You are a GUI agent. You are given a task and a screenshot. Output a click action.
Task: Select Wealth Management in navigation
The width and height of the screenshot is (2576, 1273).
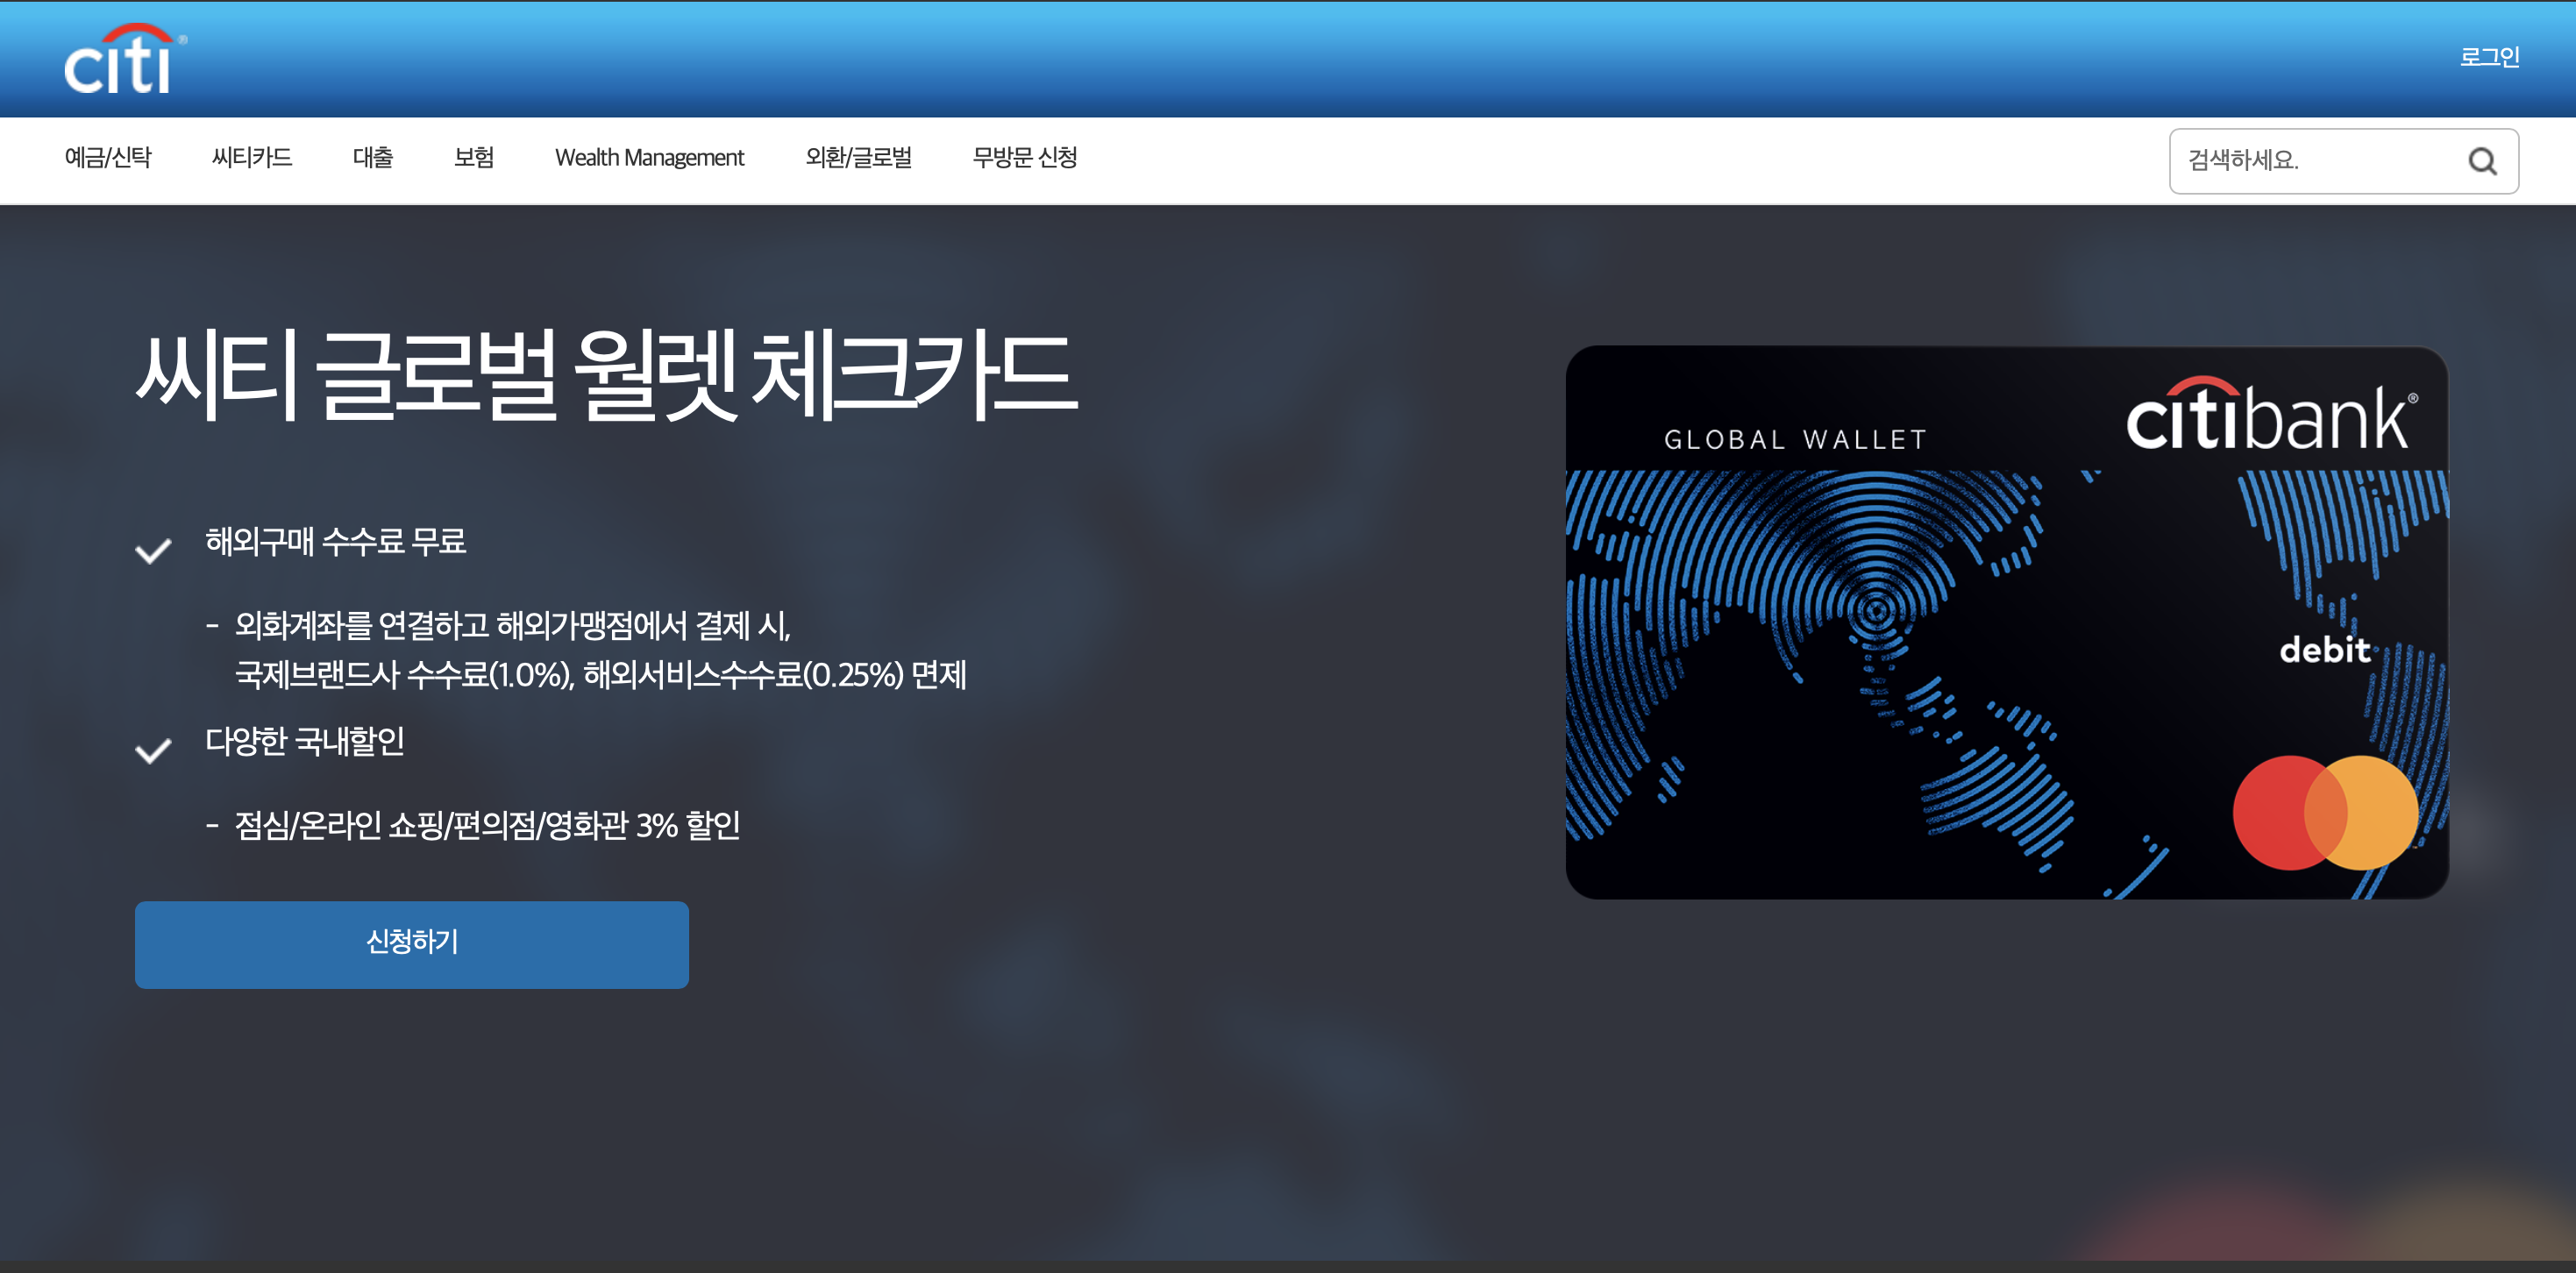pos(649,158)
